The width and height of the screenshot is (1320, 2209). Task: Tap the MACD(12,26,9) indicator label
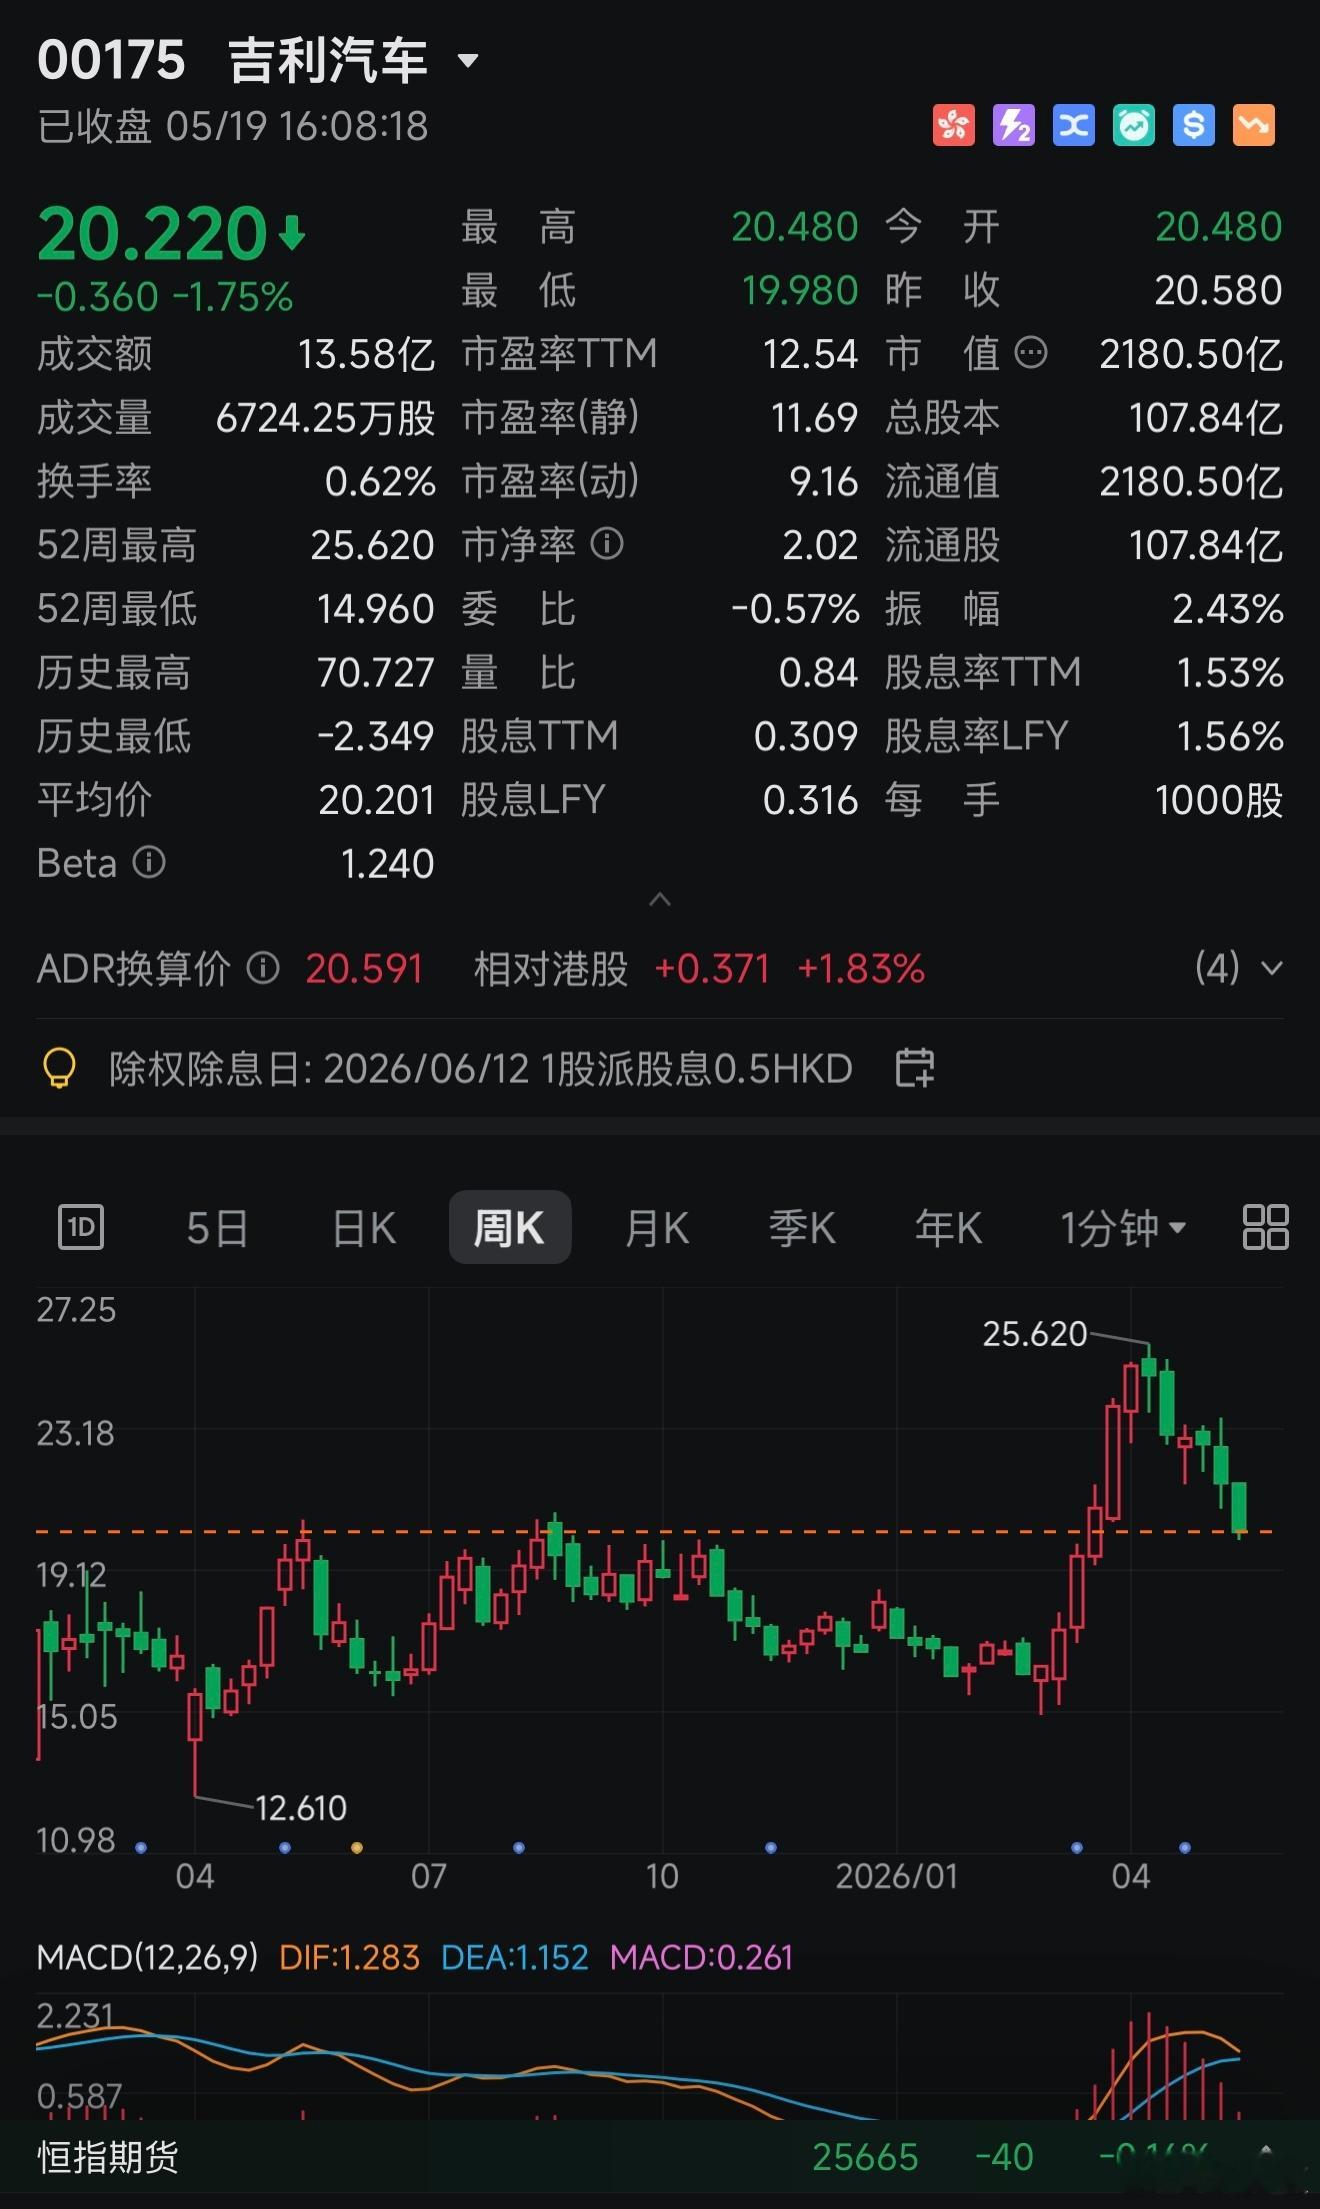(147, 1957)
